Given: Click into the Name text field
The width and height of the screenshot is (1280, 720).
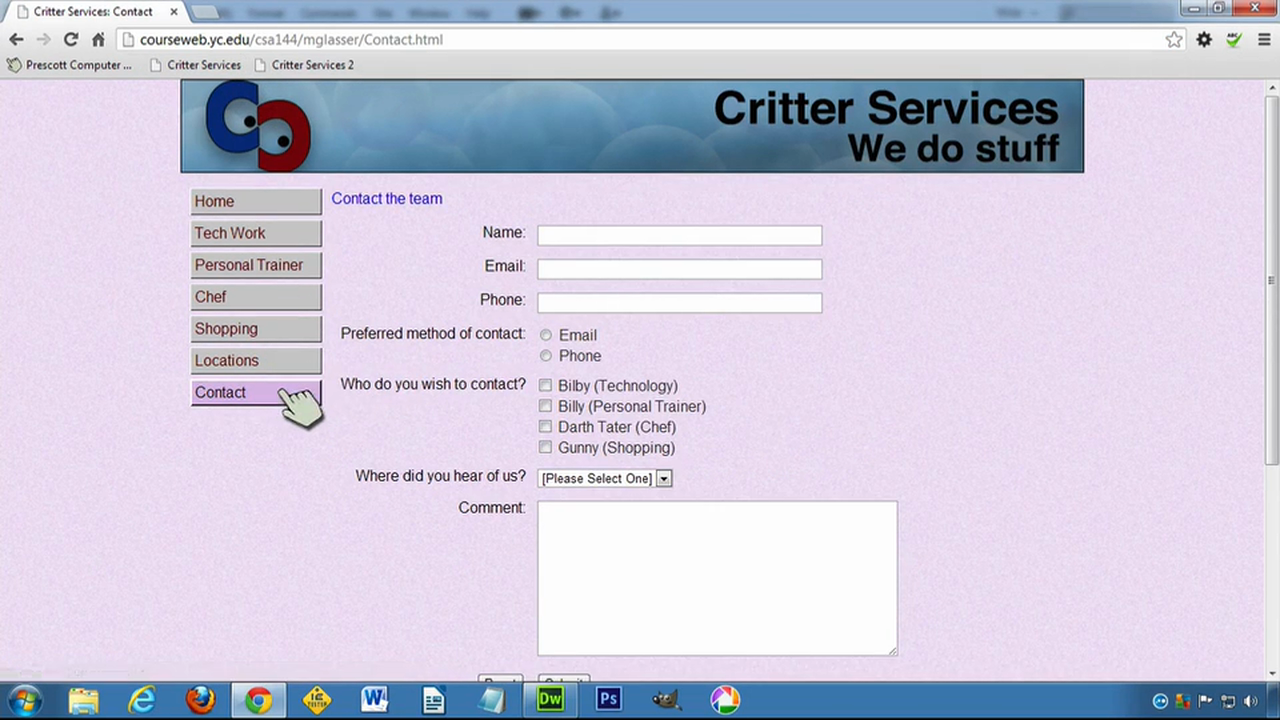Looking at the screenshot, I should (679, 235).
